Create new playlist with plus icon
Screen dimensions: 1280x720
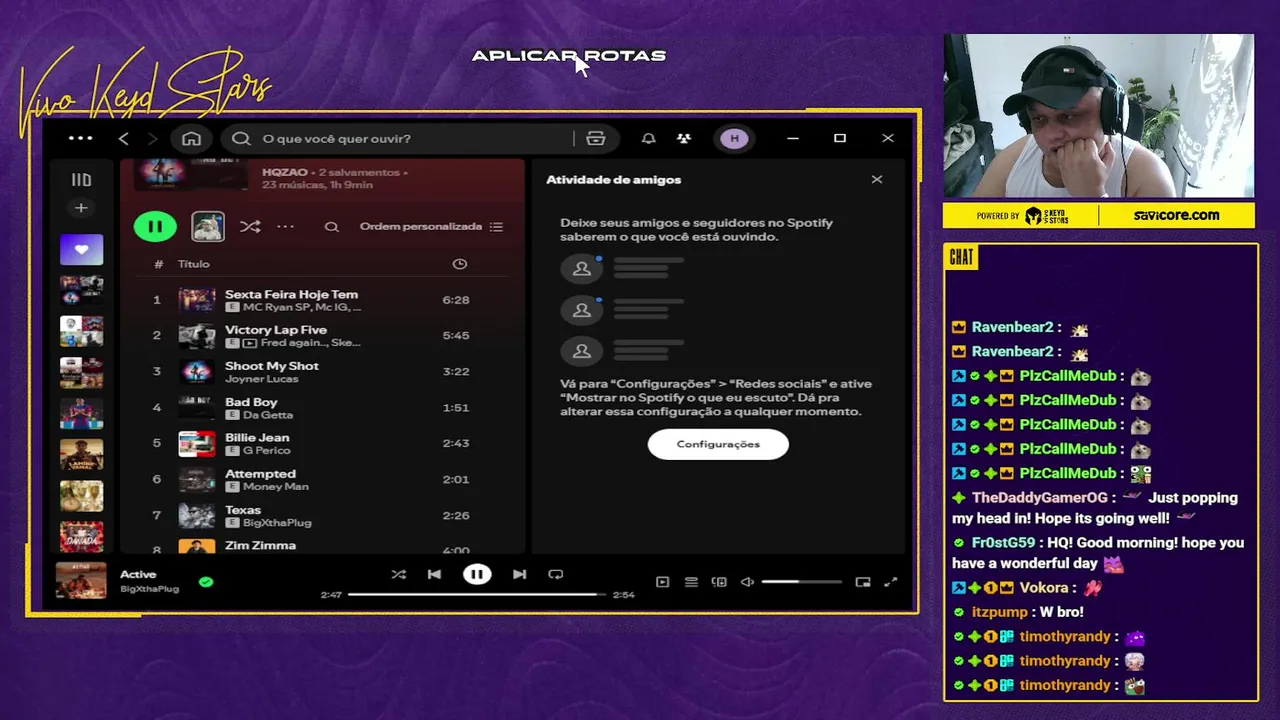tap(81, 208)
